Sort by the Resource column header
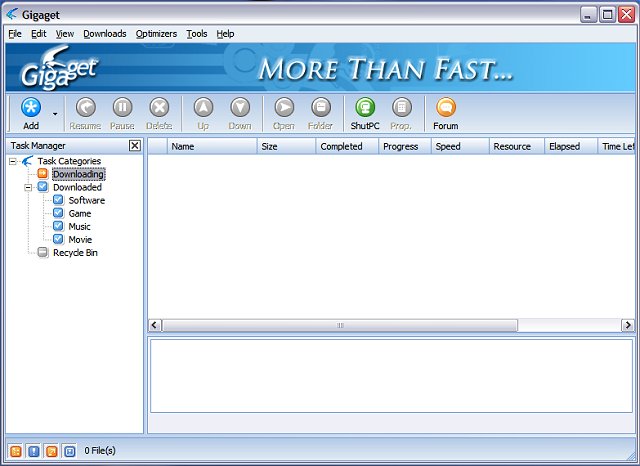640x466 pixels. tap(517, 146)
